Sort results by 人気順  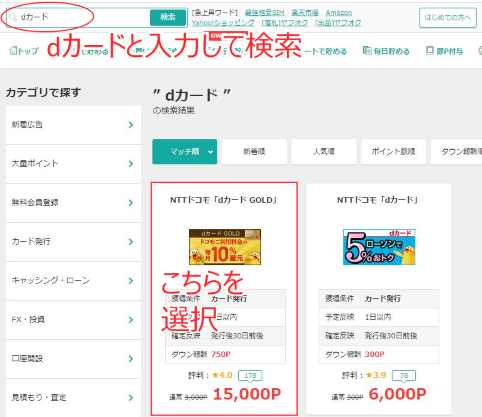pyautogui.click(x=324, y=152)
